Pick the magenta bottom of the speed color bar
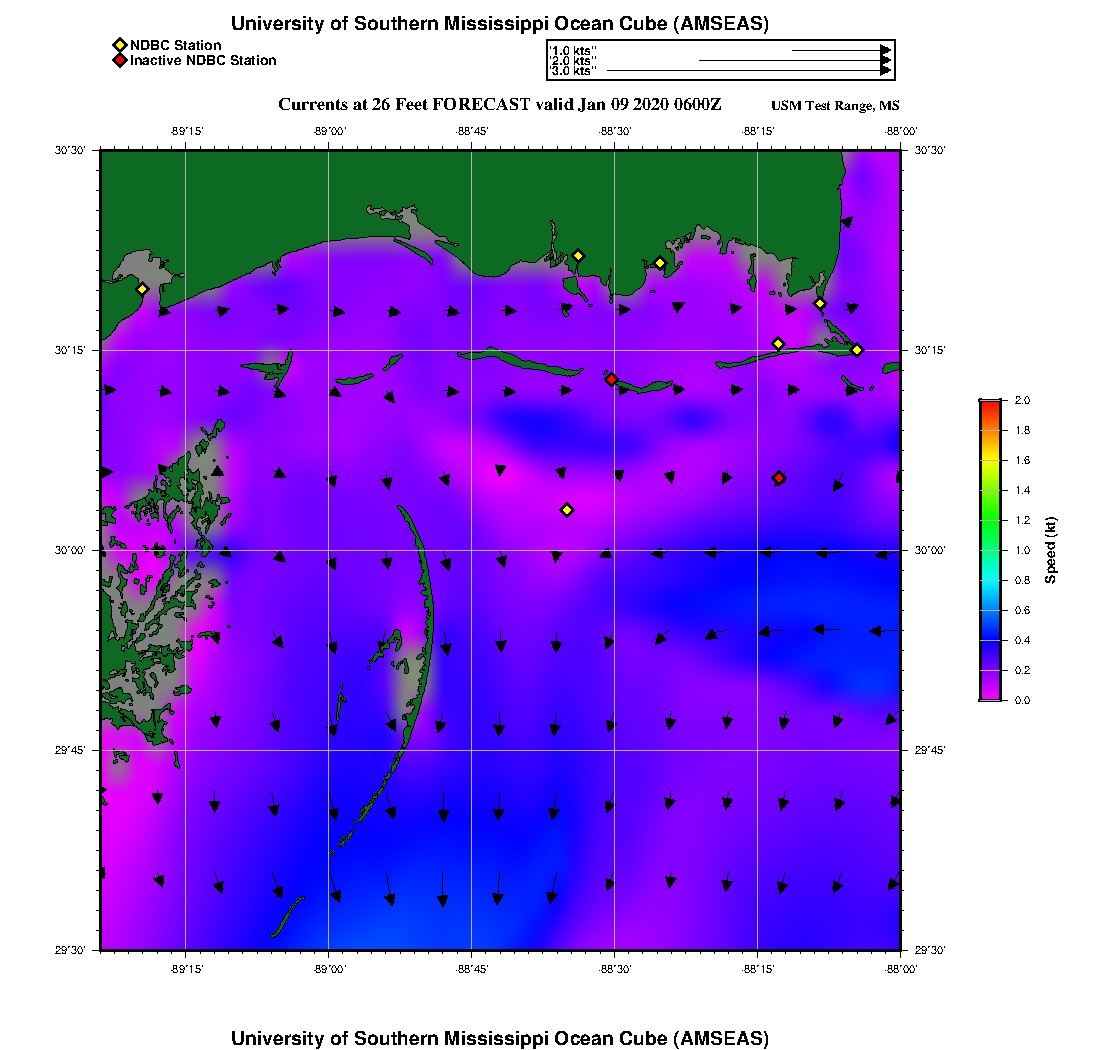The image size is (1100, 1050). tap(990, 694)
